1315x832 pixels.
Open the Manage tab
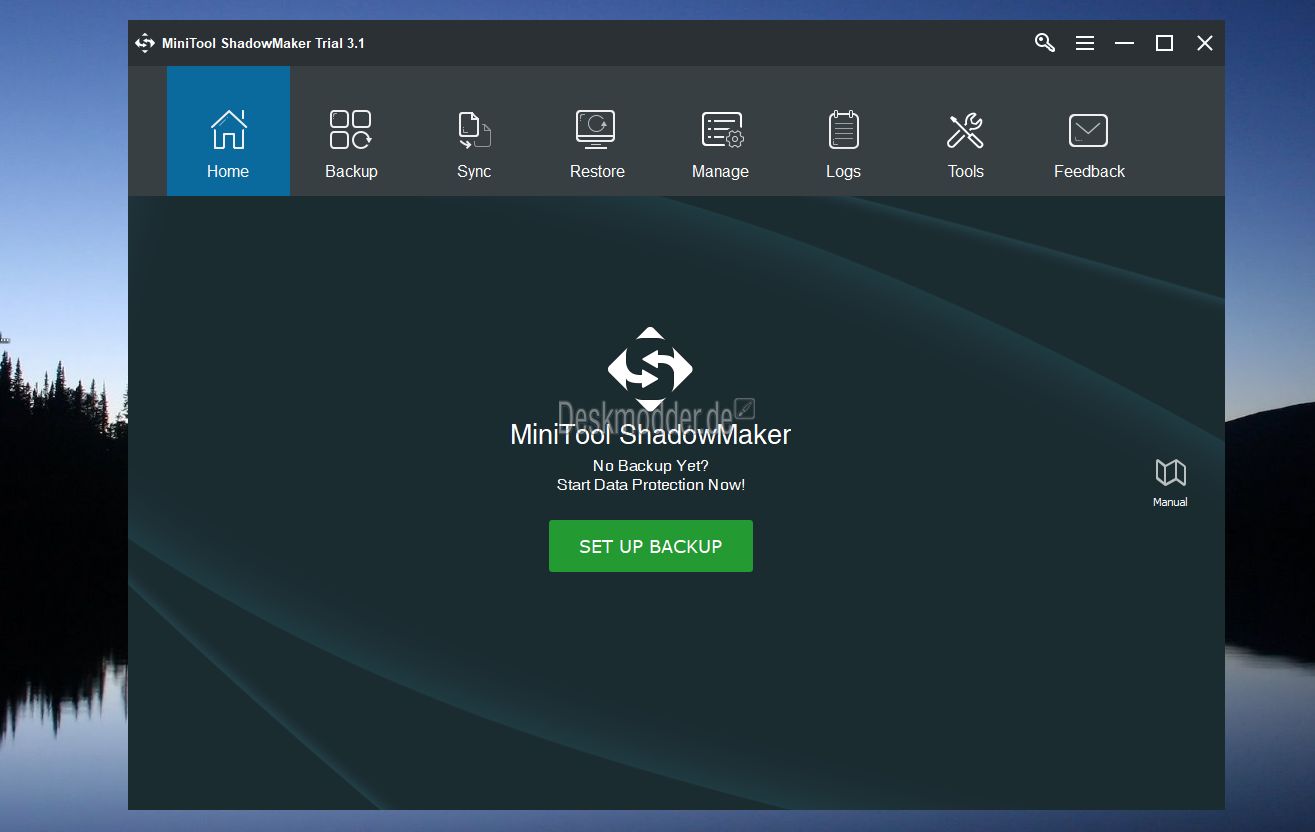pyautogui.click(x=720, y=131)
